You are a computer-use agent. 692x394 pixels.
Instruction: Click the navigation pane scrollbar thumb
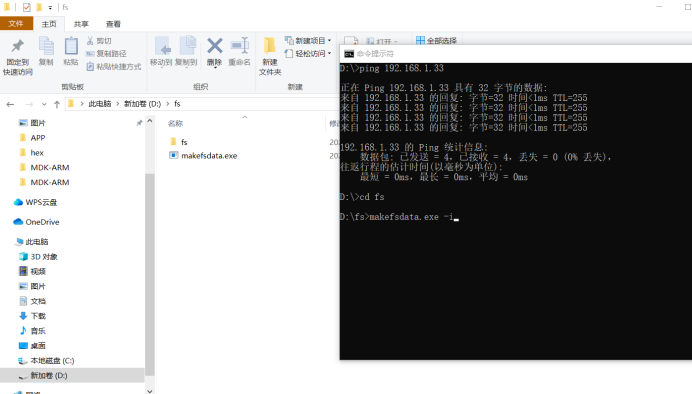150,274
